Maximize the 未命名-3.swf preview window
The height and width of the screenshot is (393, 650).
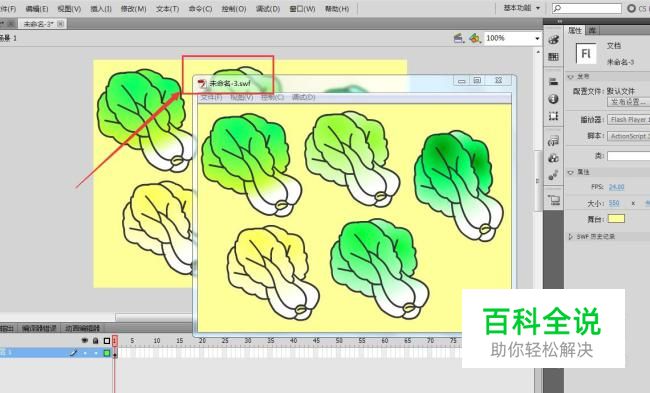(477, 80)
